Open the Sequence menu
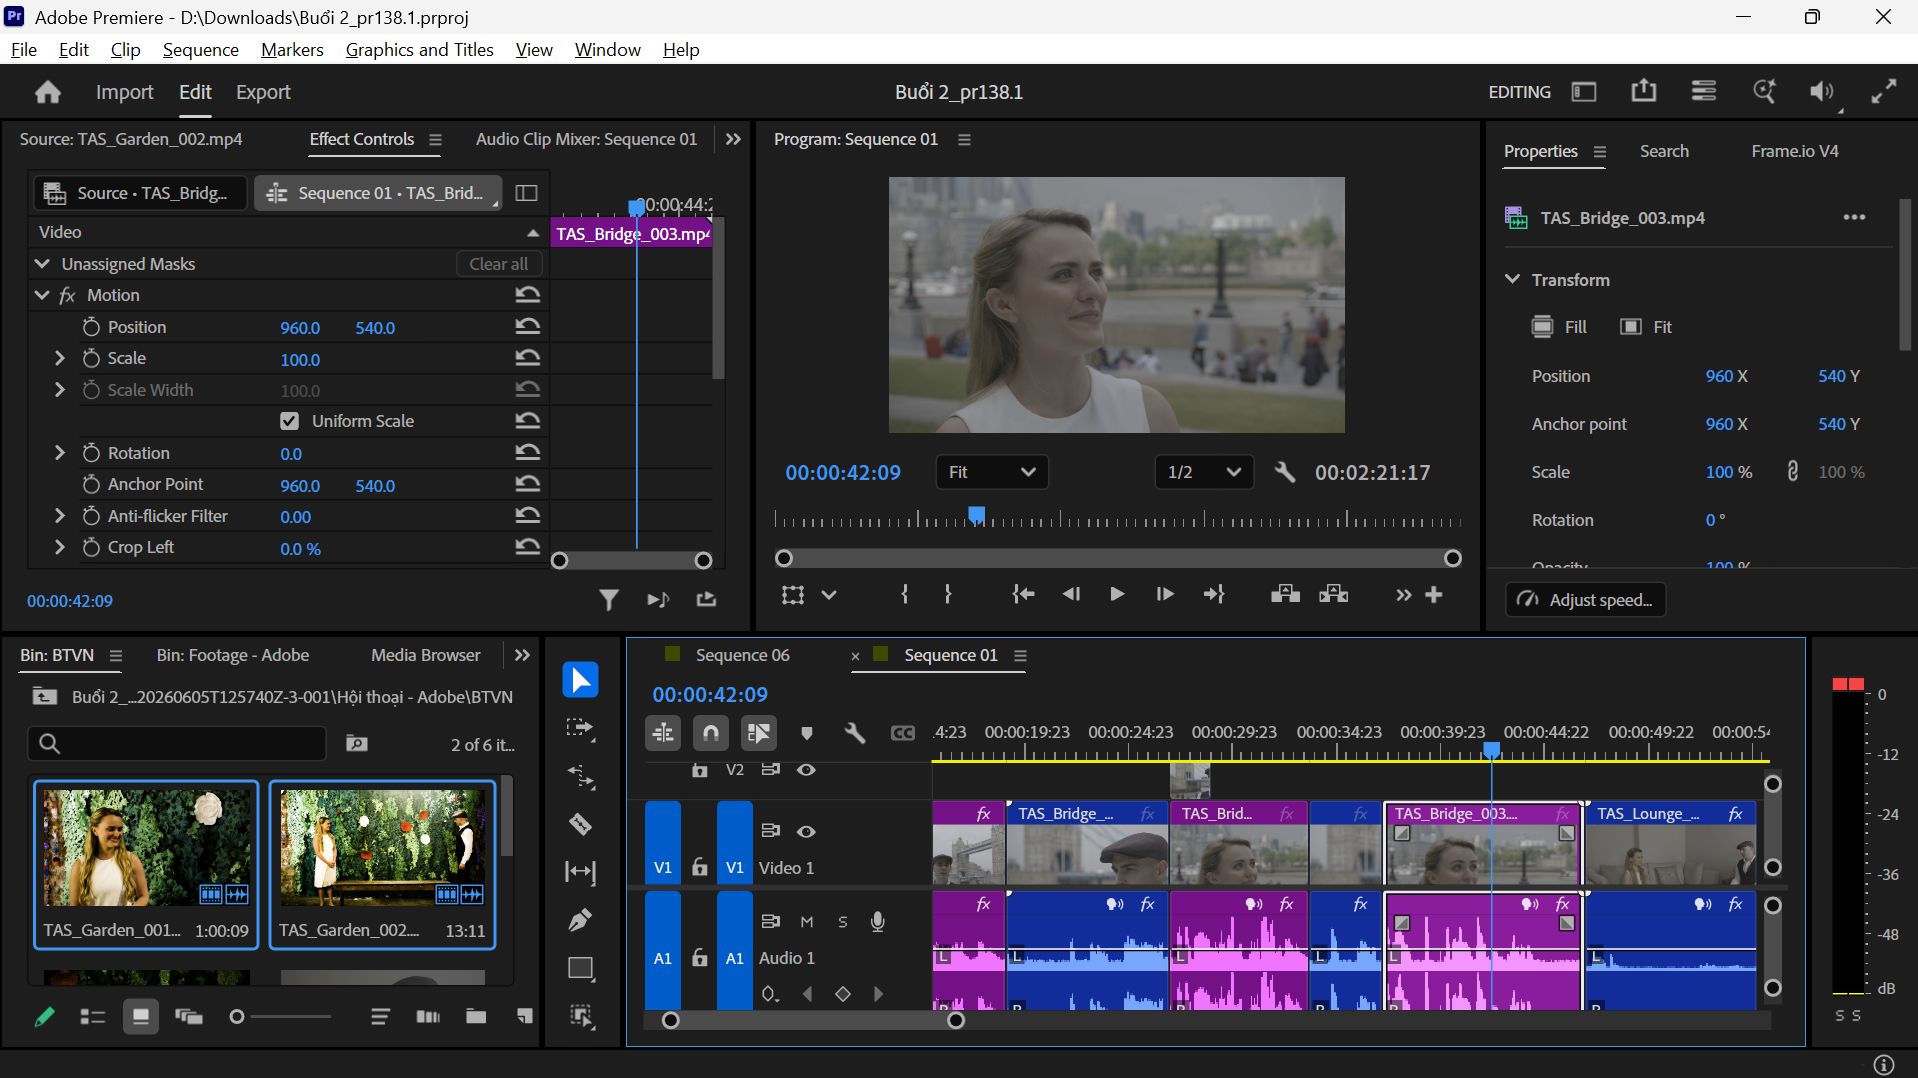The image size is (1918, 1078). pyautogui.click(x=200, y=50)
